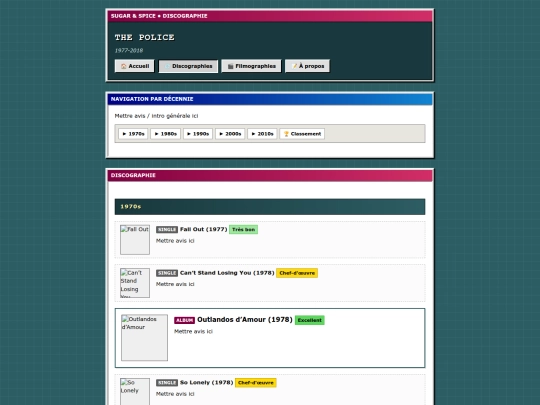Click the clapperboard icon on Filmographies
Viewport: 540px width, 405px height.
point(230,66)
